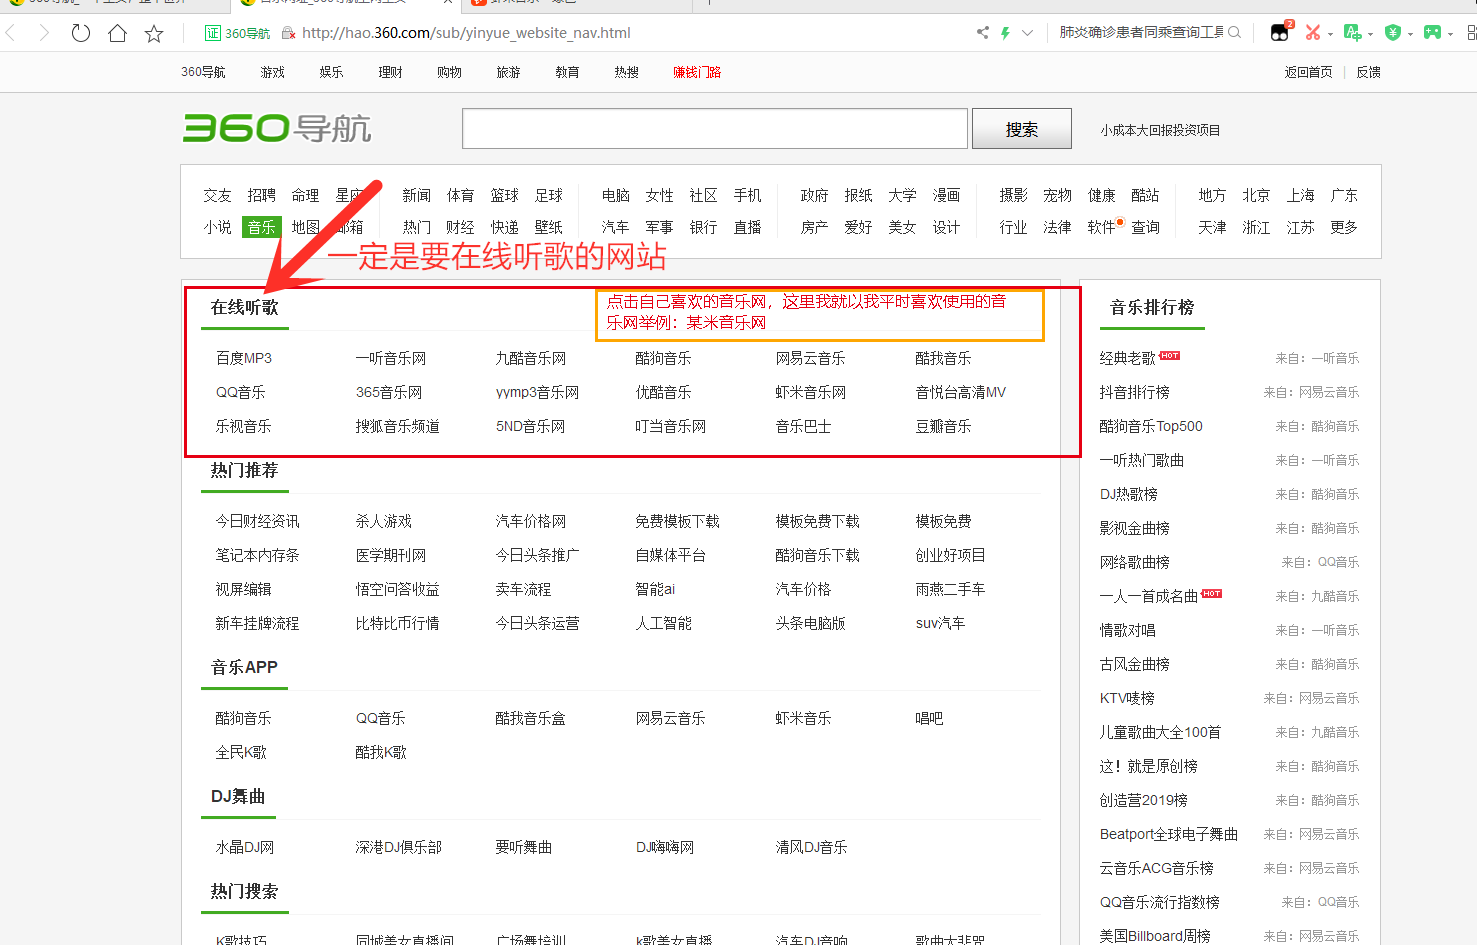Open 抖音排行榜 chart

pyautogui.click(x=1135, y=392)
